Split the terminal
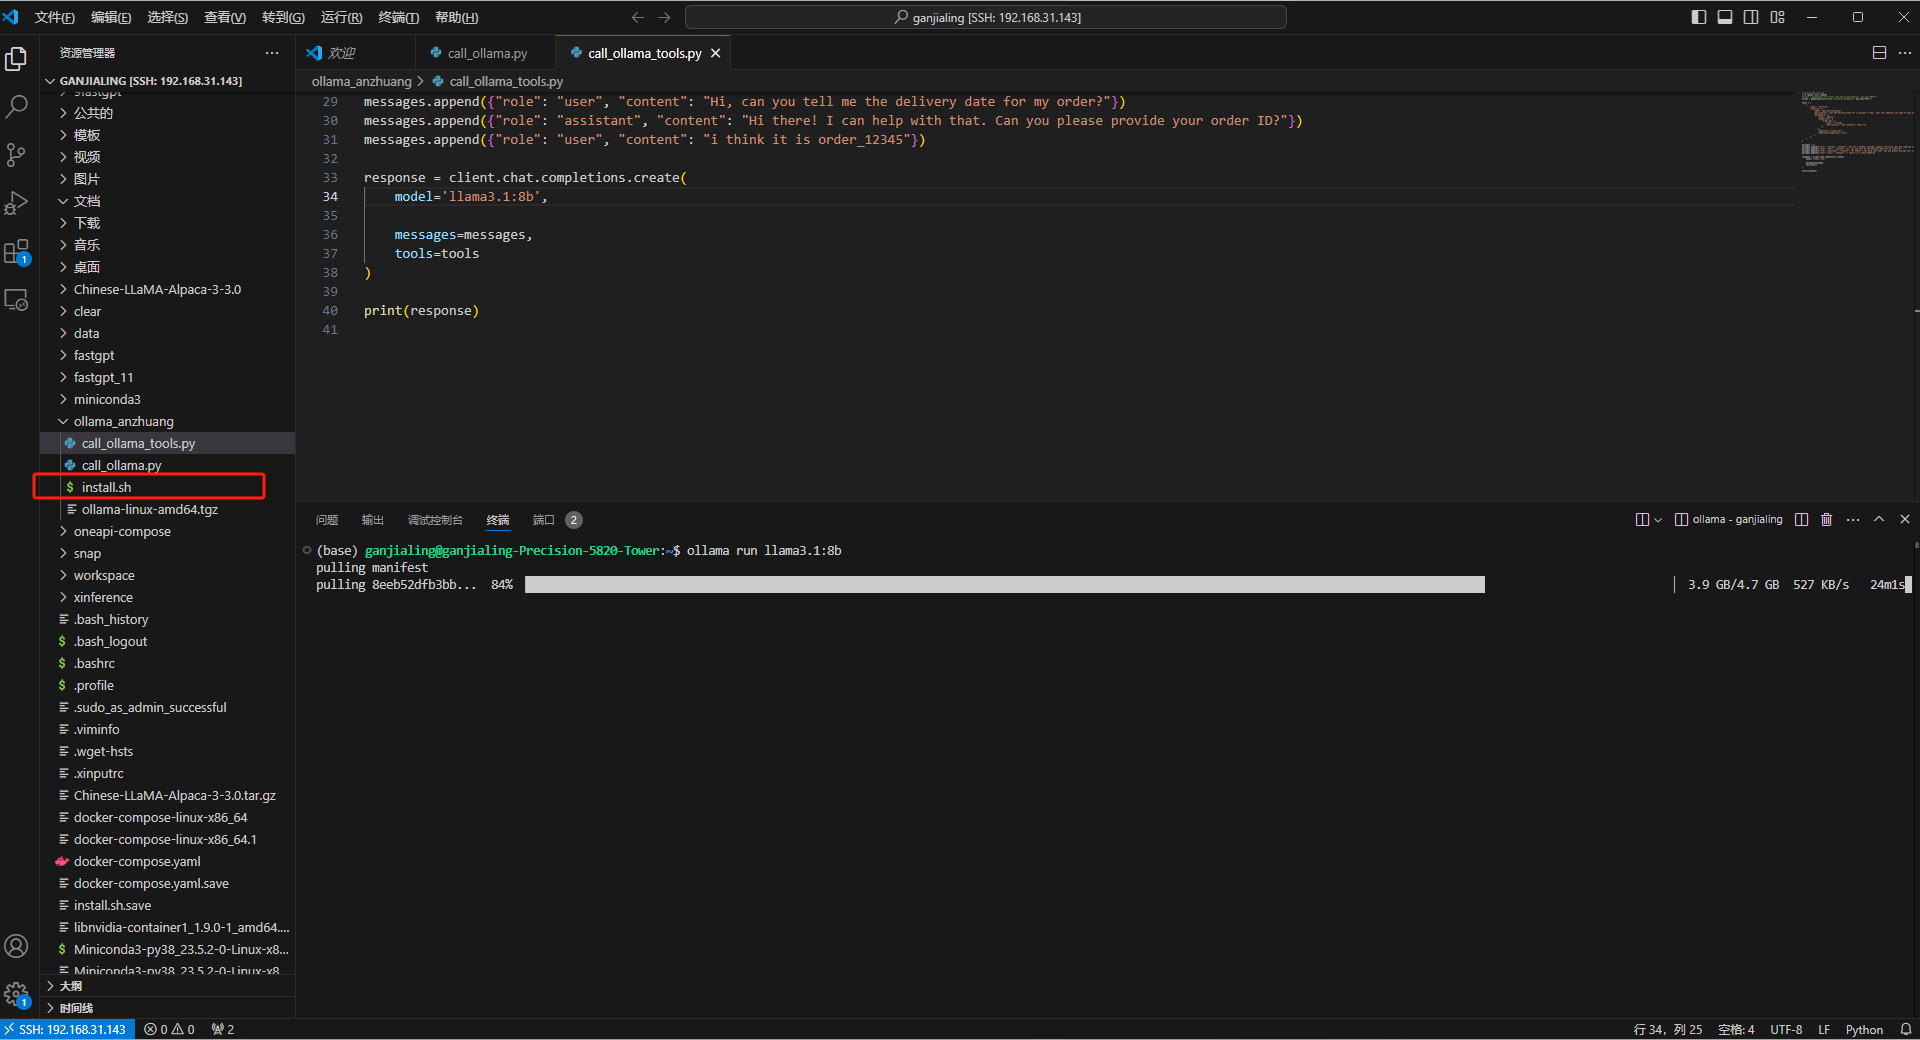This screenshot has height=1040, width=1920. click(1801, 519)
